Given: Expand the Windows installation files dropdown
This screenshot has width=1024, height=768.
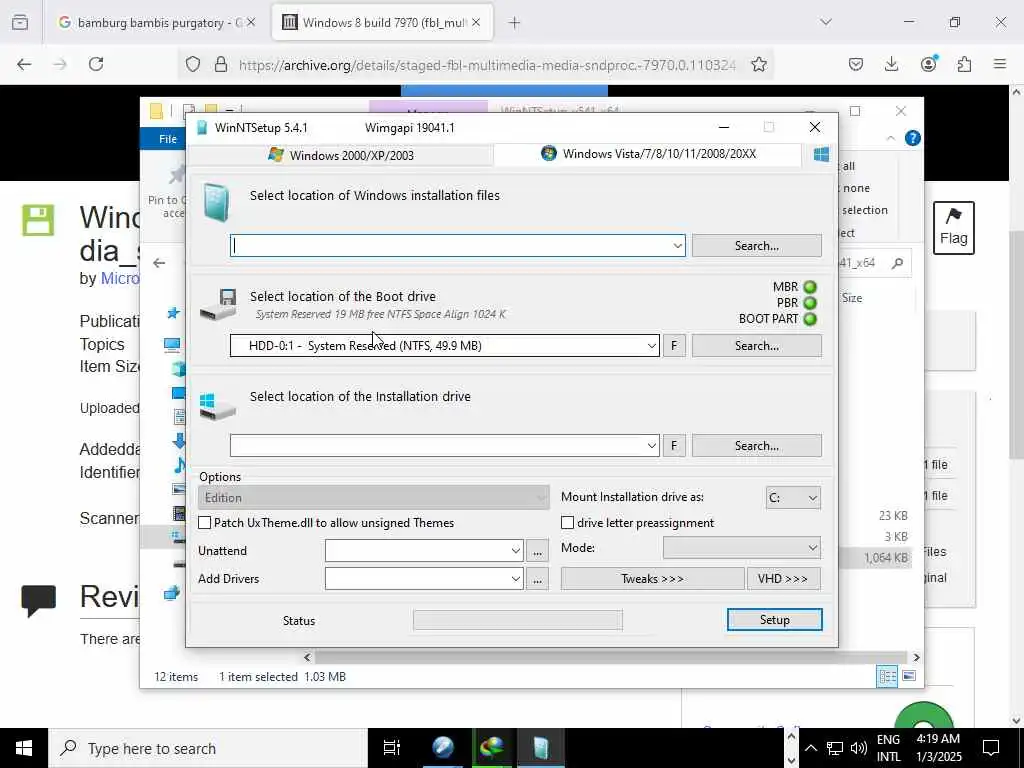Looking at the screenshot, I should (677, 246).
